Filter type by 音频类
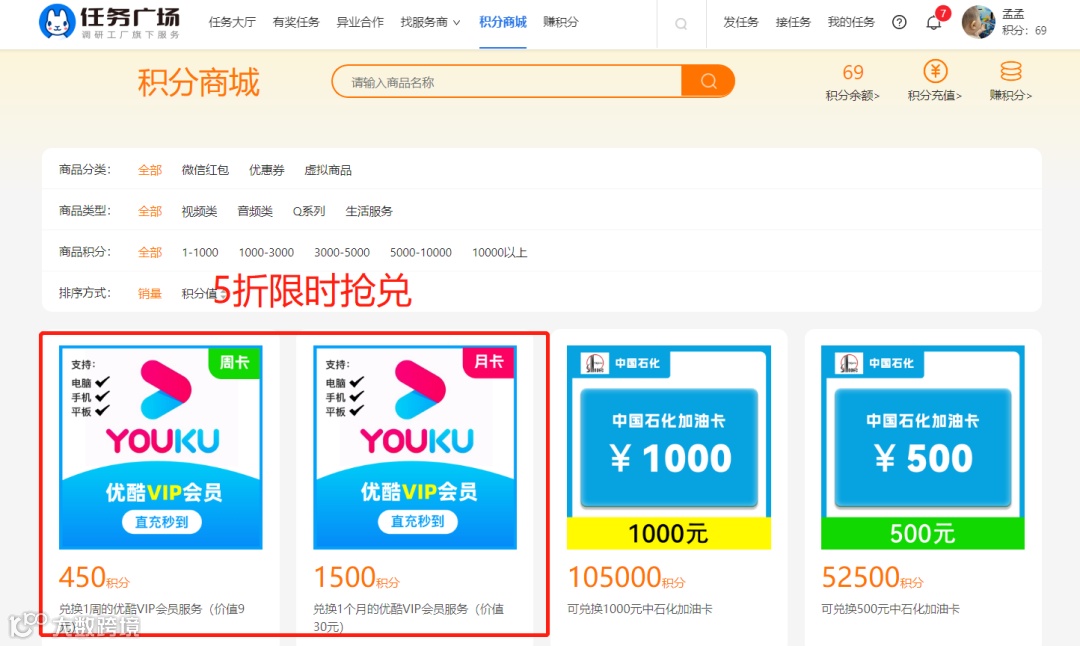 click(x=255, y=211)
